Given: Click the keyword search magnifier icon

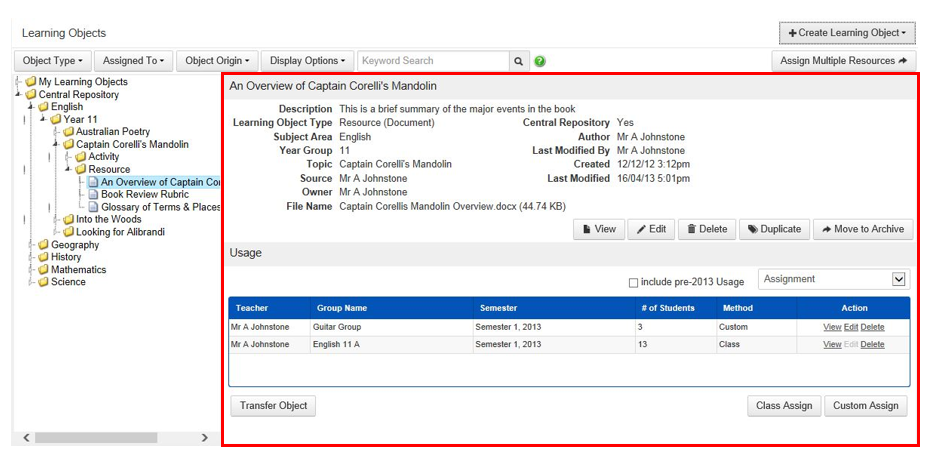Looking at the screenshot, I should (x=519, y=61).
